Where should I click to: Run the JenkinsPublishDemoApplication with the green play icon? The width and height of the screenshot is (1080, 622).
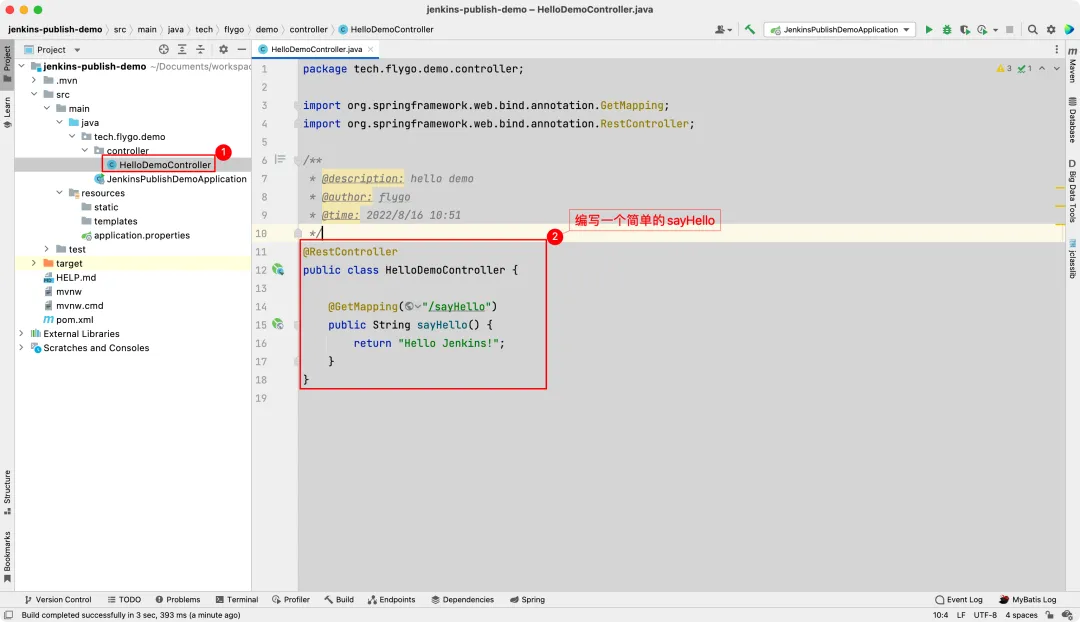point(928,30)
